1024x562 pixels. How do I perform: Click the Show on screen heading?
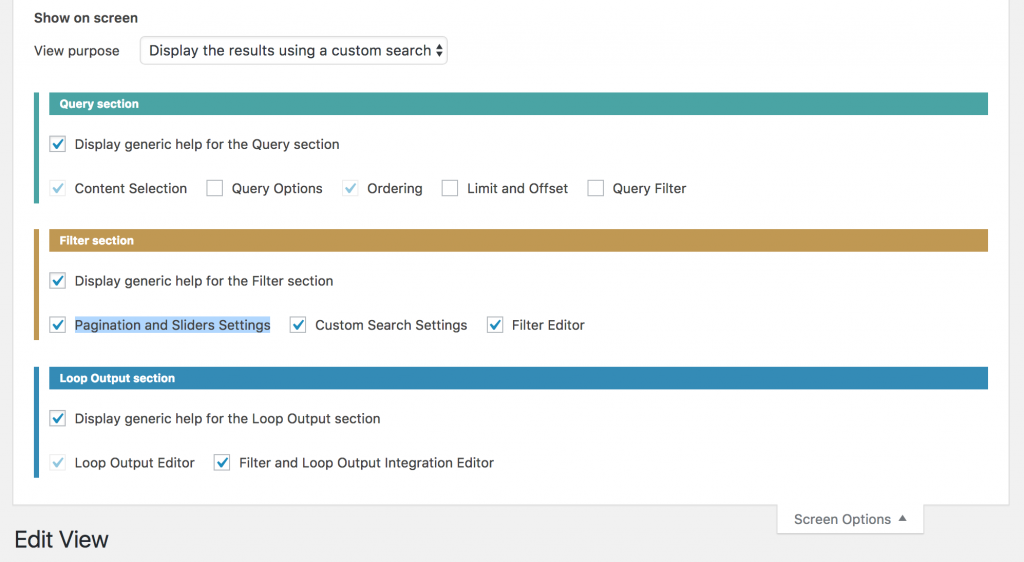point(86,18)
